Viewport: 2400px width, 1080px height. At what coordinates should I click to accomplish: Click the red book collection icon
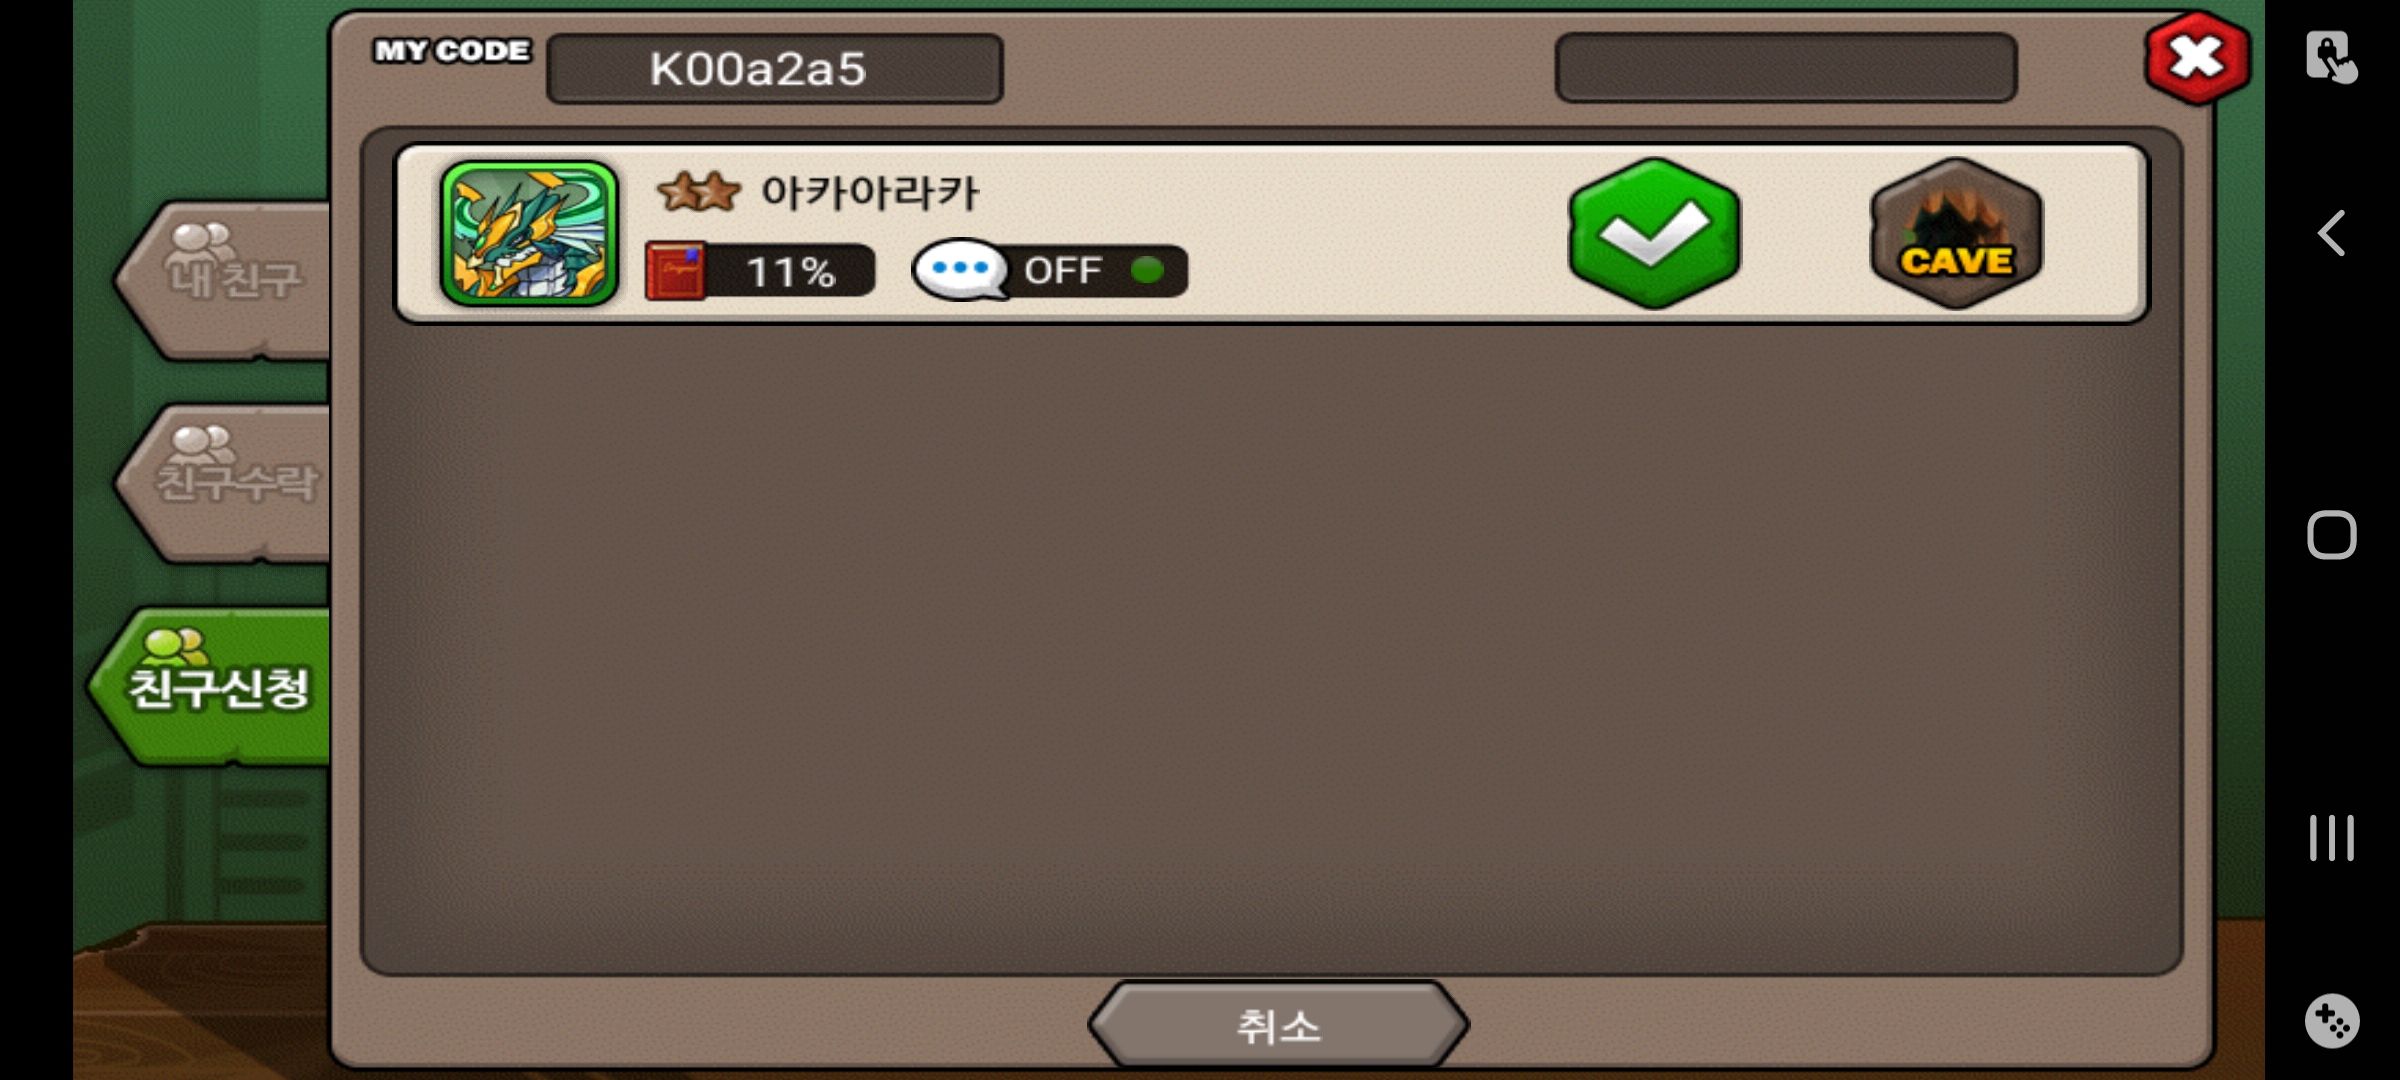click(676, 270)
